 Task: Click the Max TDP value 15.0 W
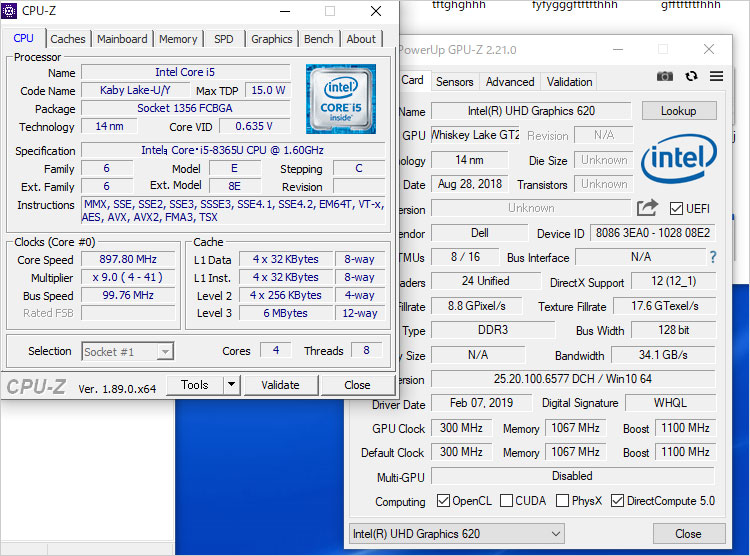pyautogui.click(x=268, y=90)
